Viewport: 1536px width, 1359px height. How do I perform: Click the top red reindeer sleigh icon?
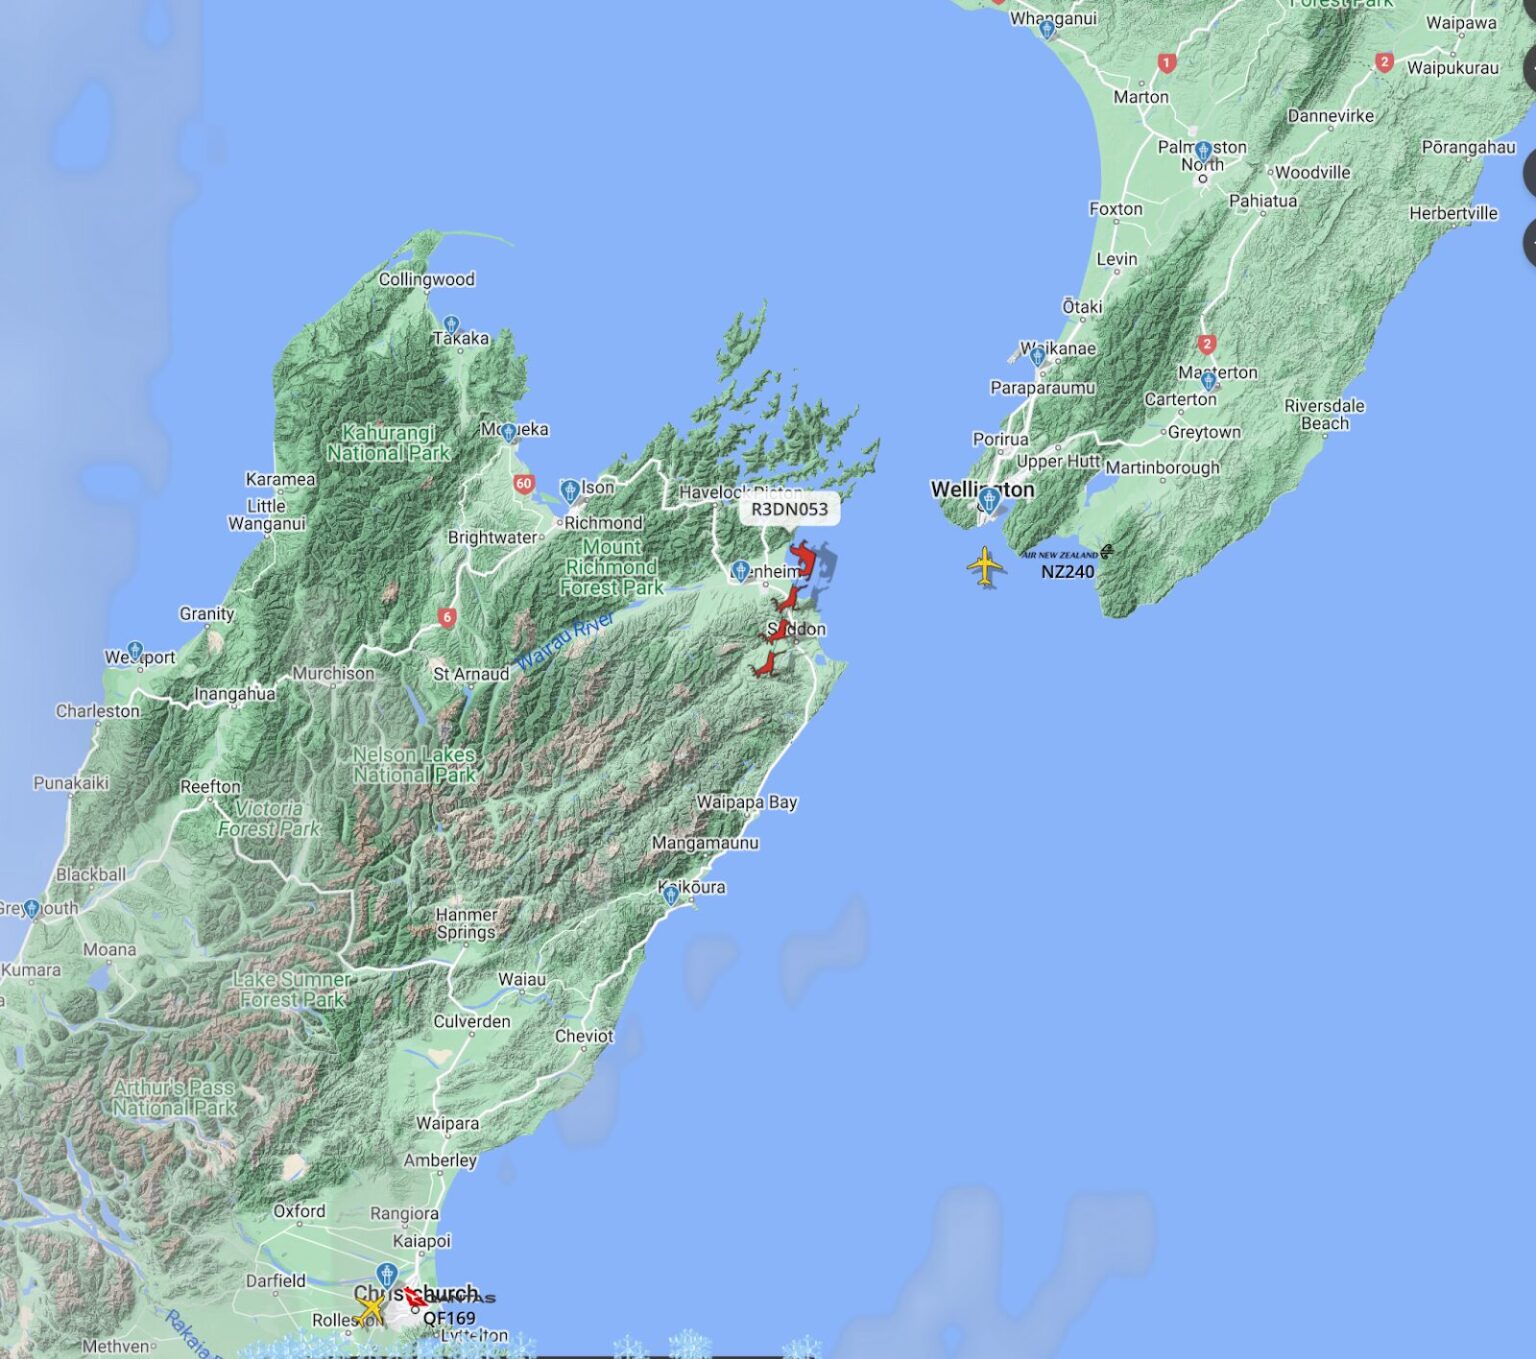[802, 557]
